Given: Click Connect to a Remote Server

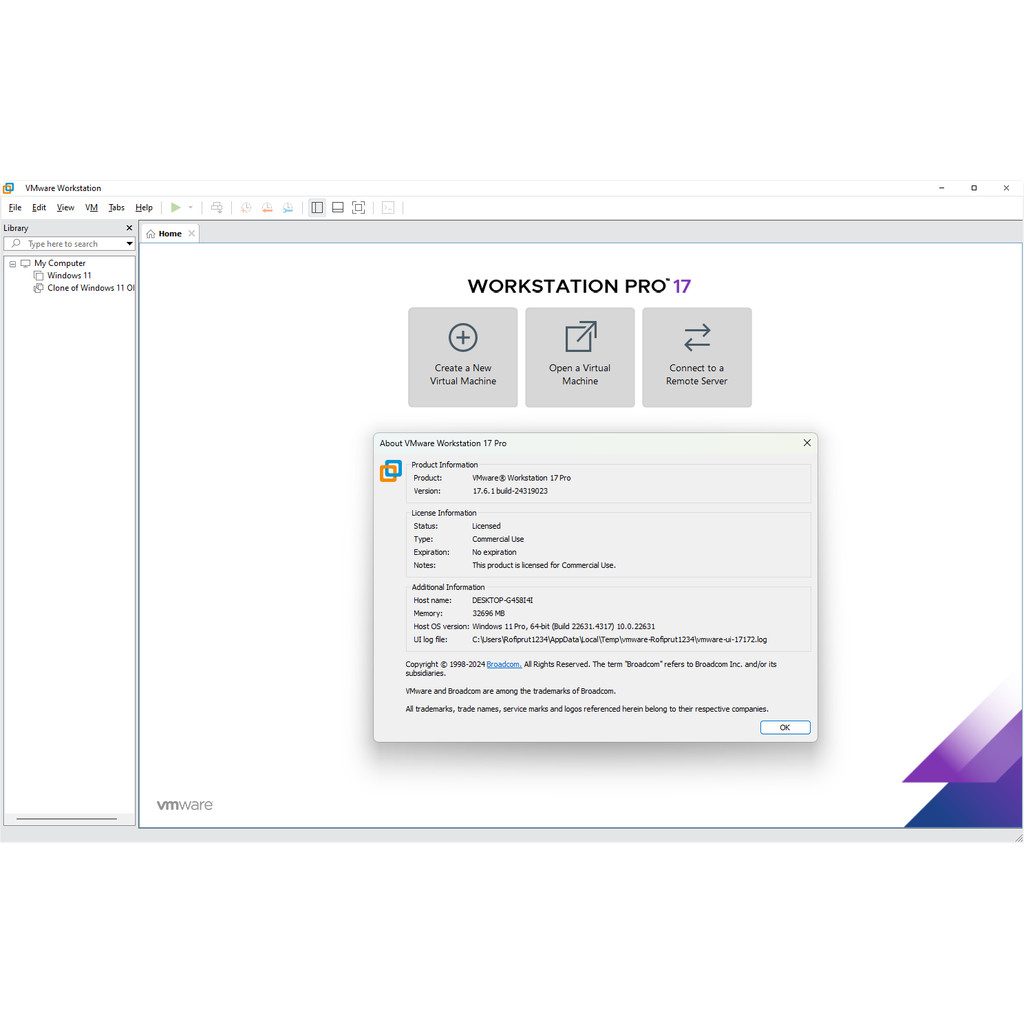Looking at the screenshot, I should [697, 357].
